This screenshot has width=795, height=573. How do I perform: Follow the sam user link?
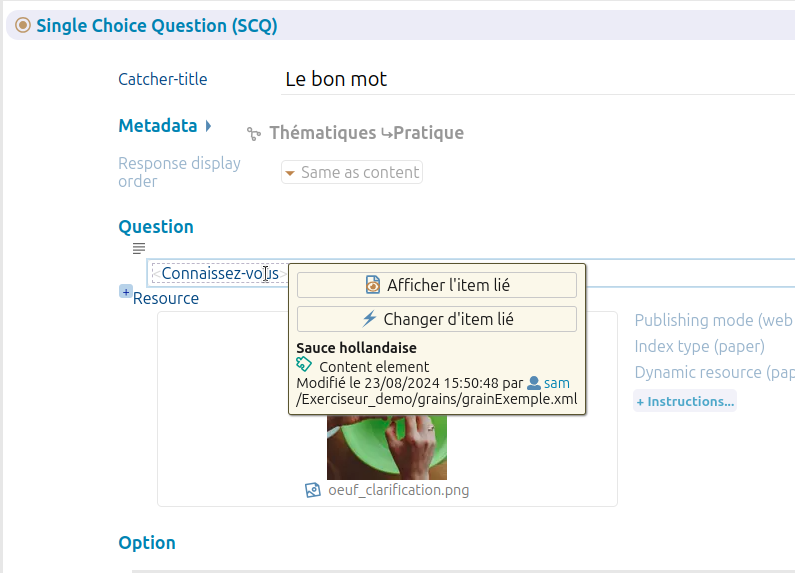click(x=557, y=383)
